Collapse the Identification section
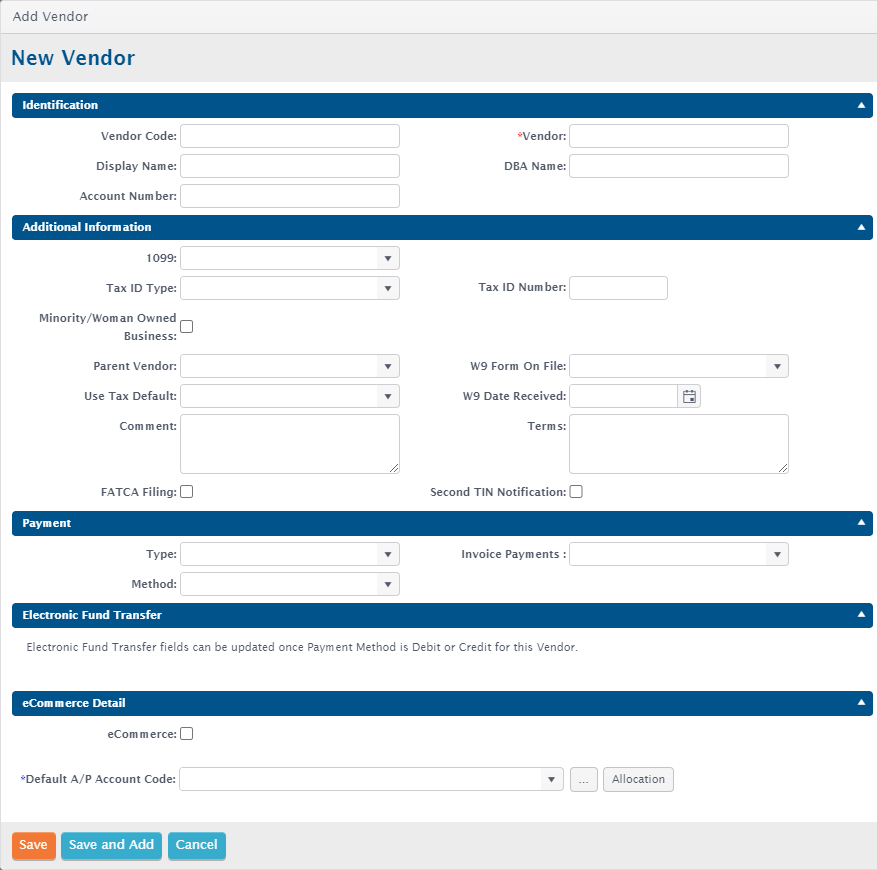 pos(861,105)
